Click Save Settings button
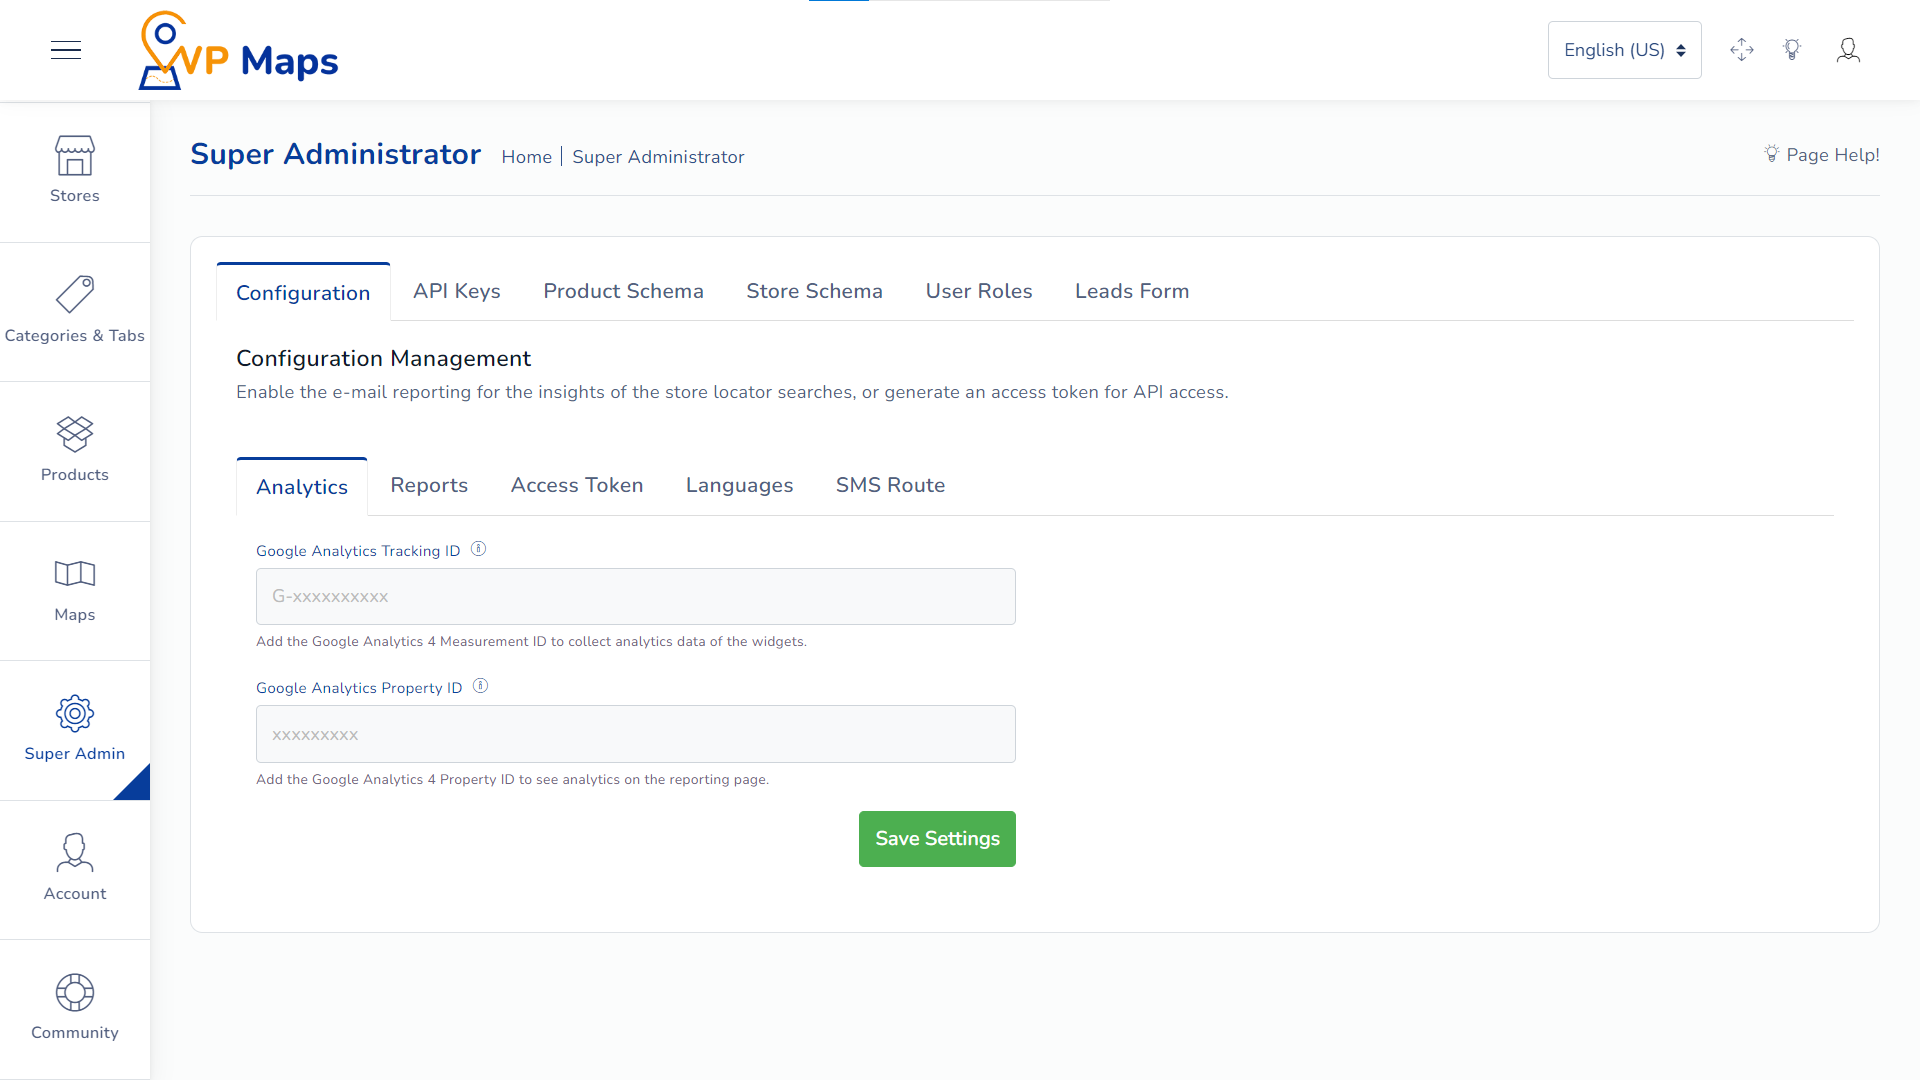Viewport: 1920px width, 1080px height. coord(938,839)
